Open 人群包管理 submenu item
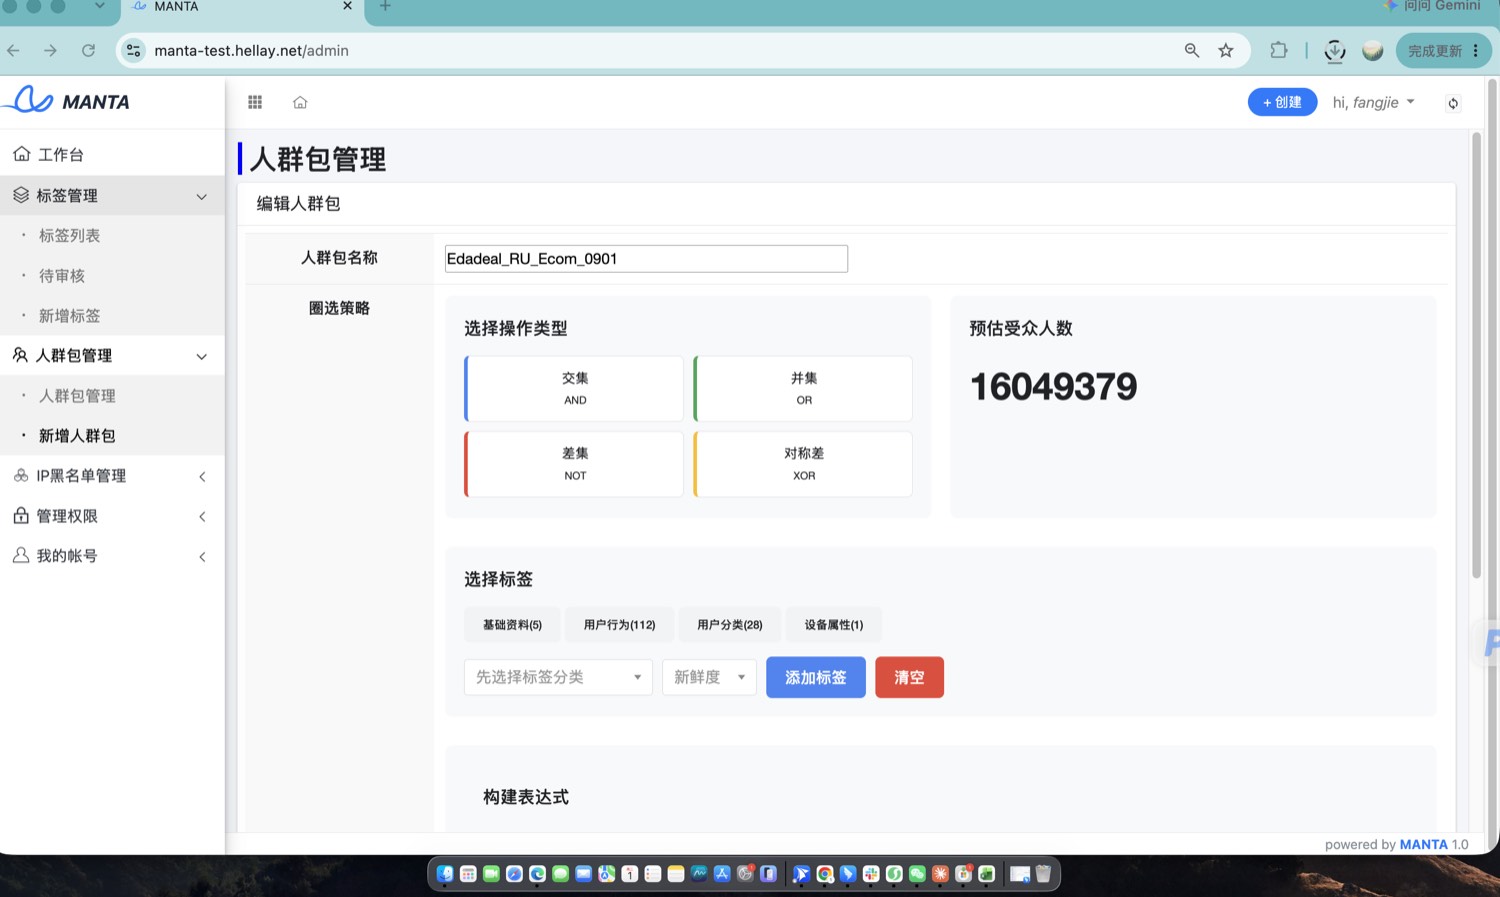Screen dimensions: 1500x897 (77, 395)
